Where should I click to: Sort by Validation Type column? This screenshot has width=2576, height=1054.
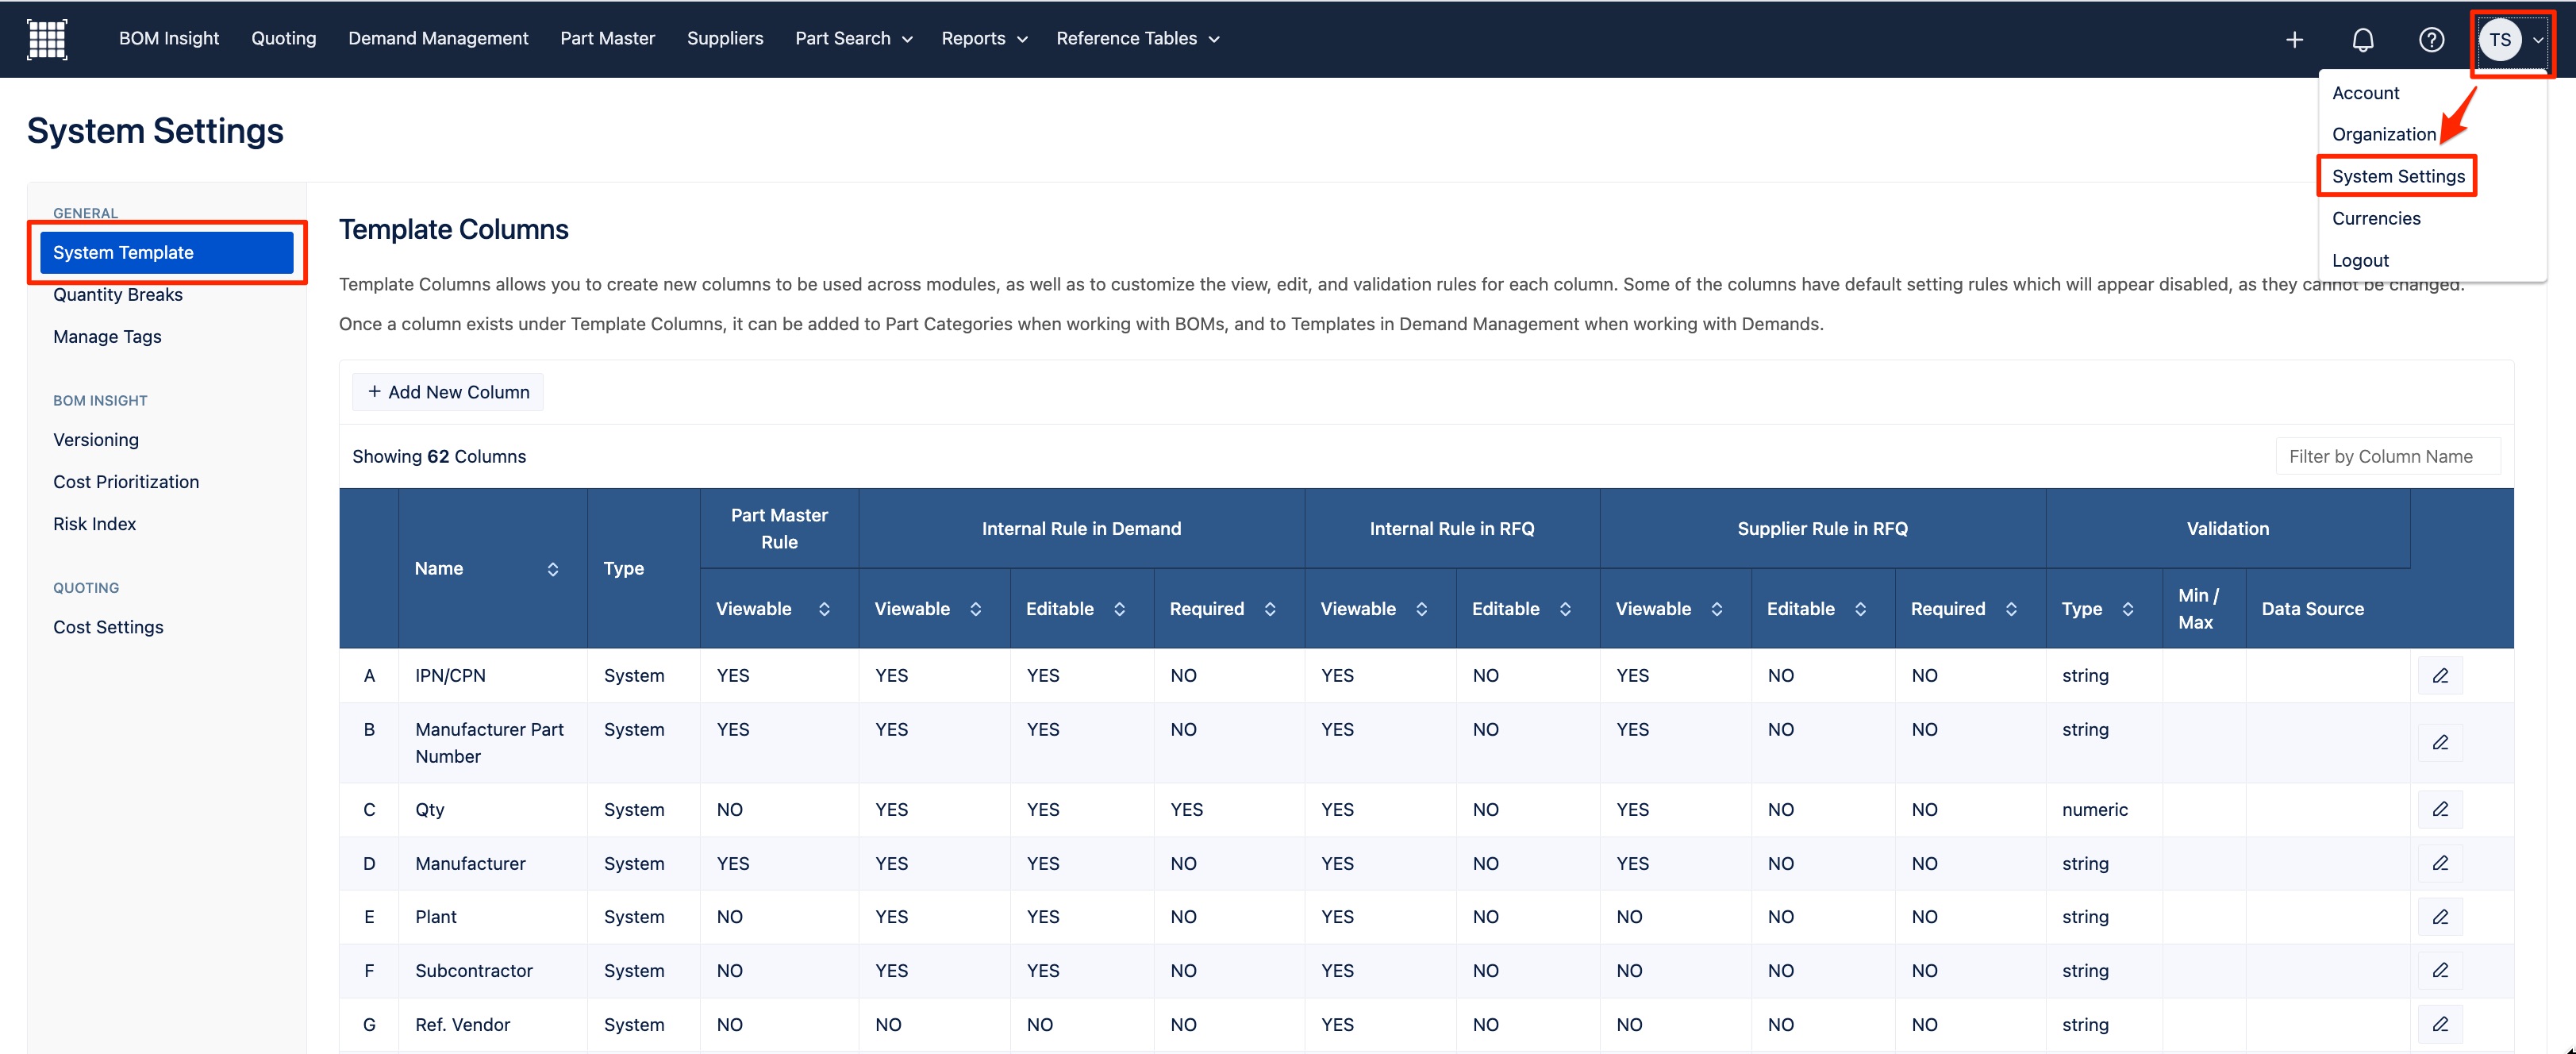2128,609
